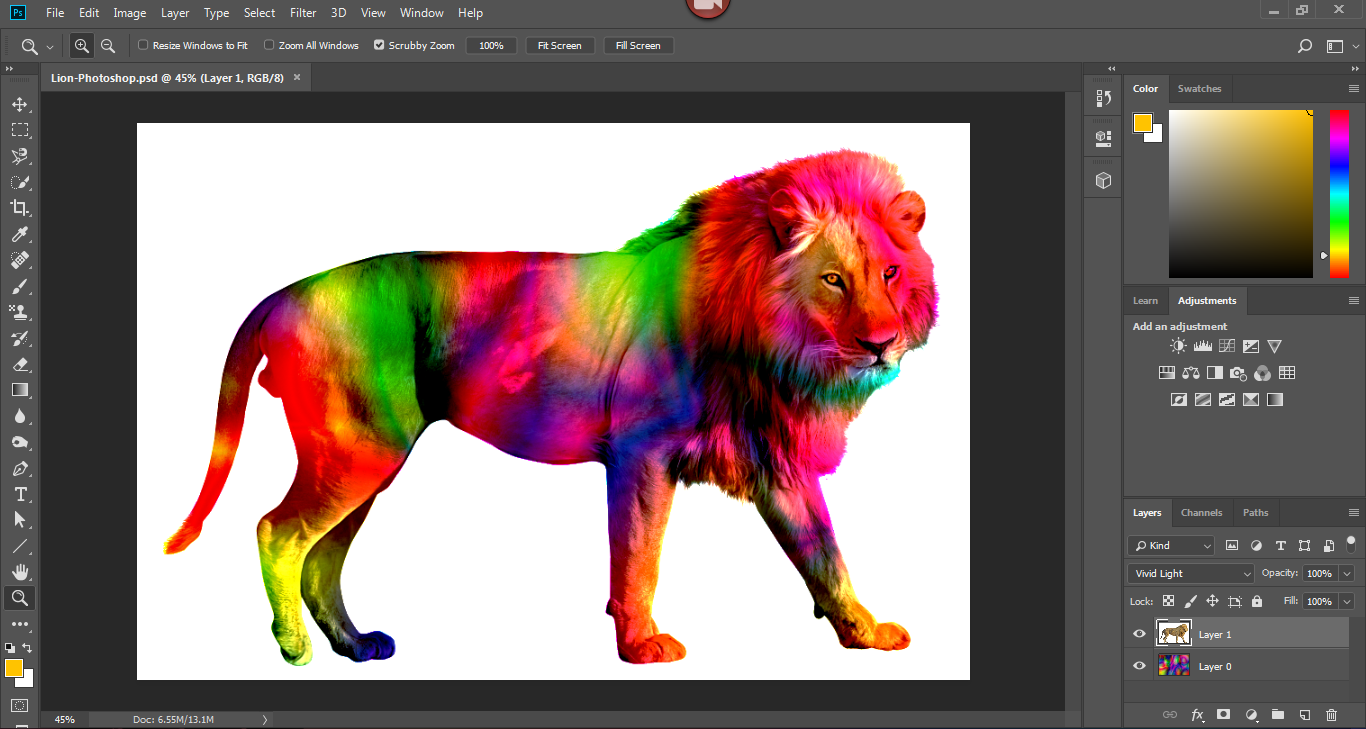The height and width of the screenshot is (729, 1366).
Task: Enable Resize Windows to Fit checkbox
Action: pyautogui.click(x=143, y=45)
